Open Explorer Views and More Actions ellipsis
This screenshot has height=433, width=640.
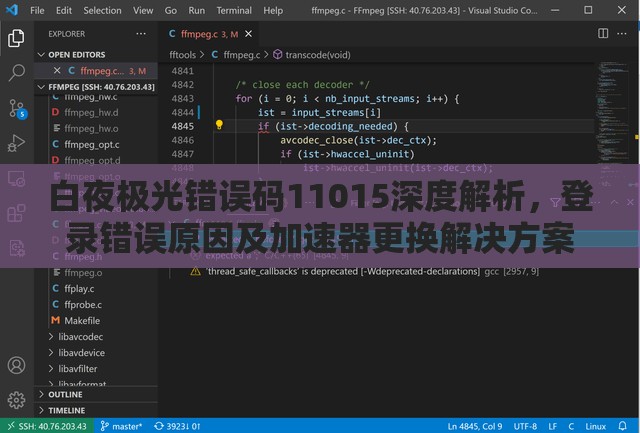[x=141, y=34]
